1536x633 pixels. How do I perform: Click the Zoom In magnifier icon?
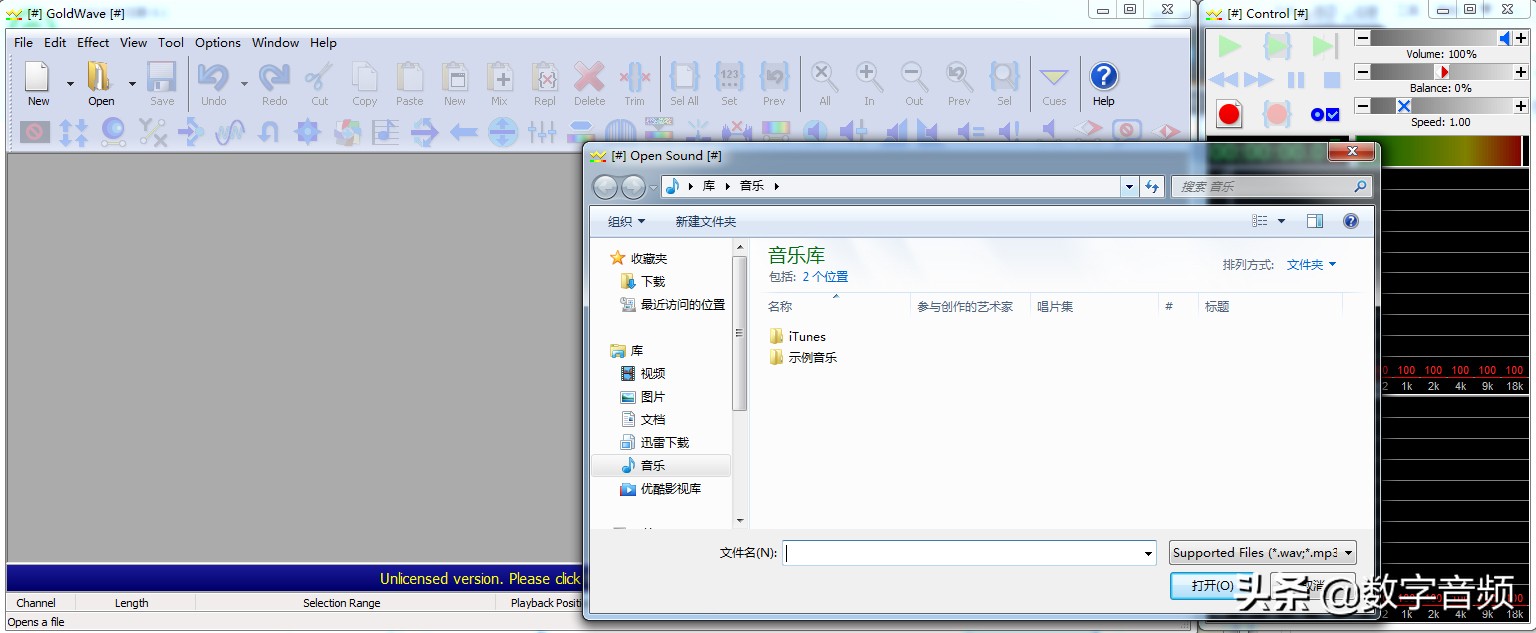869,79
